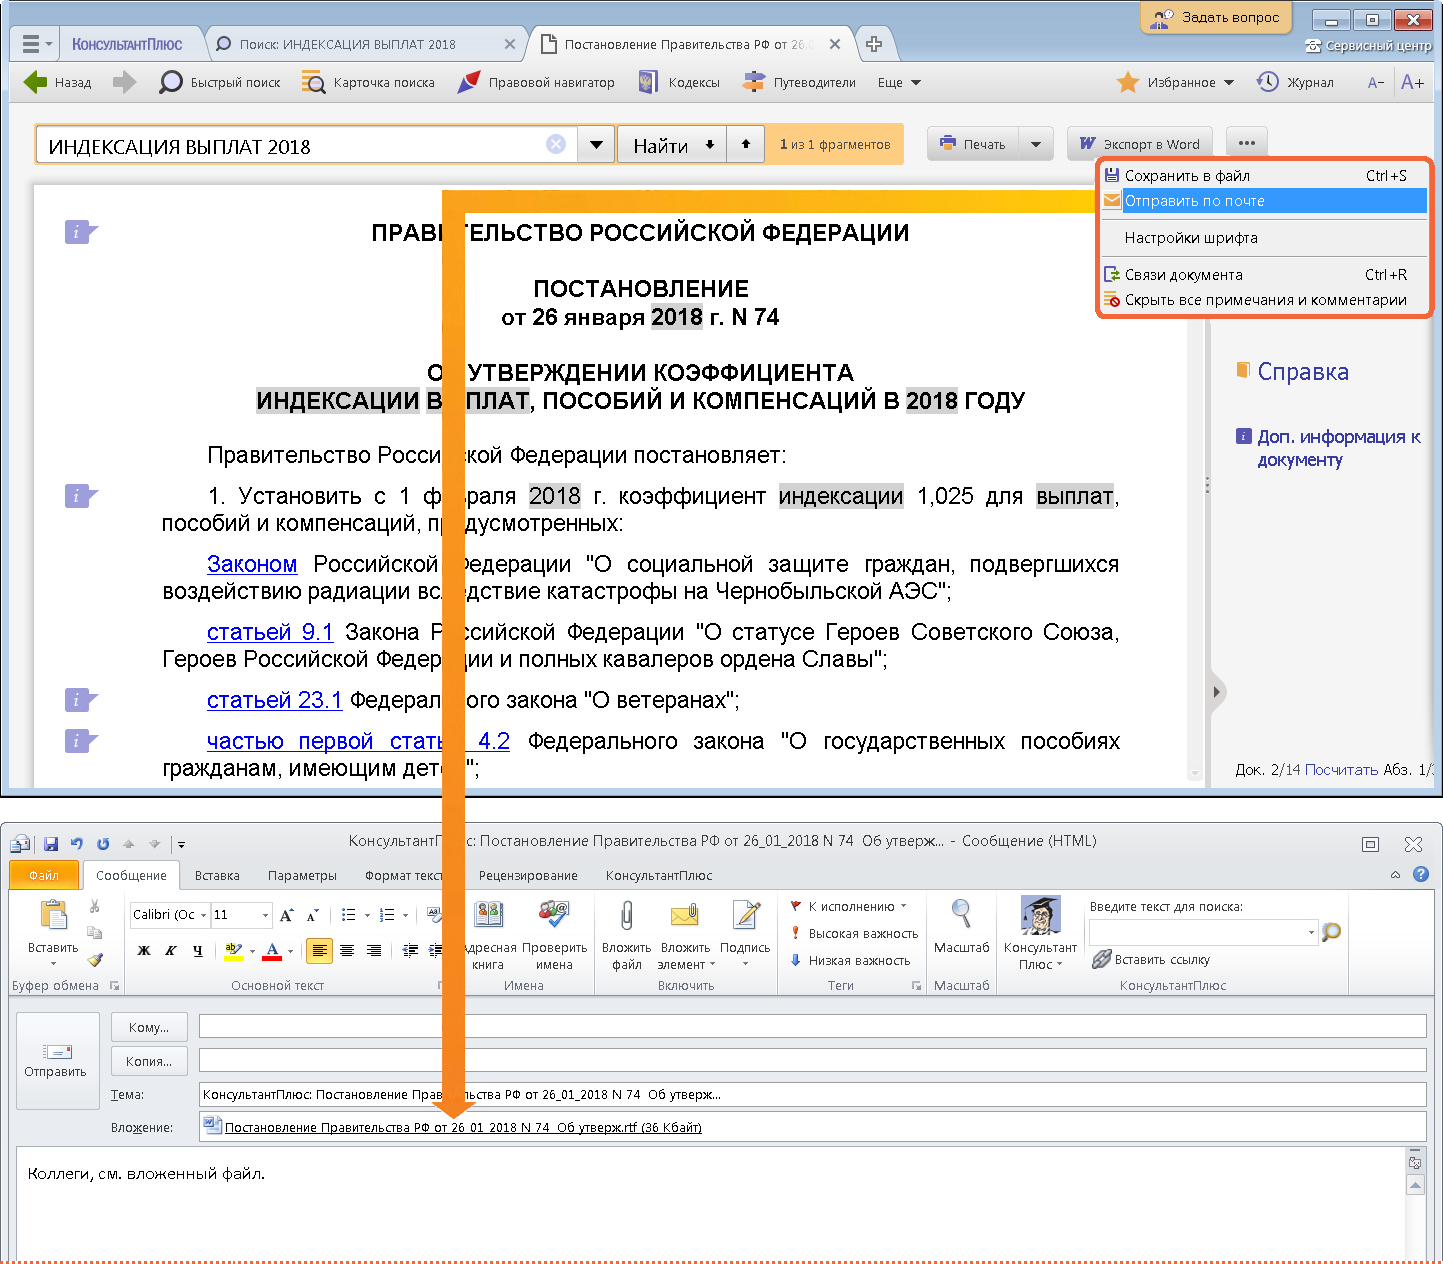Open the статьей 23.1 hyperlink
The image size is (1443, 1264).
274,700
